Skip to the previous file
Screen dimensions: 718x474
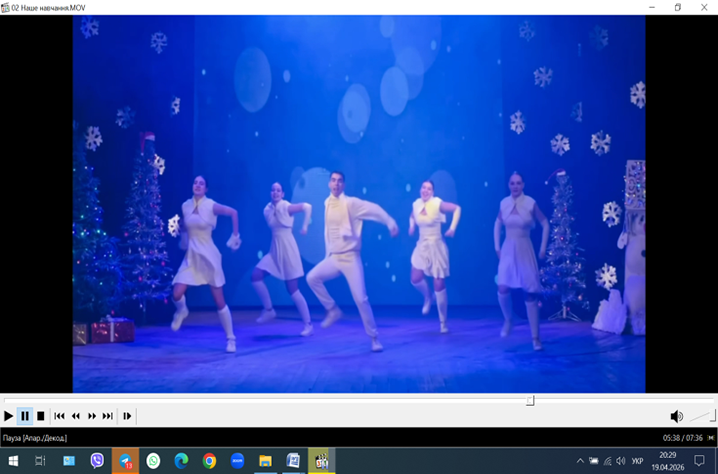coord(59,416)
